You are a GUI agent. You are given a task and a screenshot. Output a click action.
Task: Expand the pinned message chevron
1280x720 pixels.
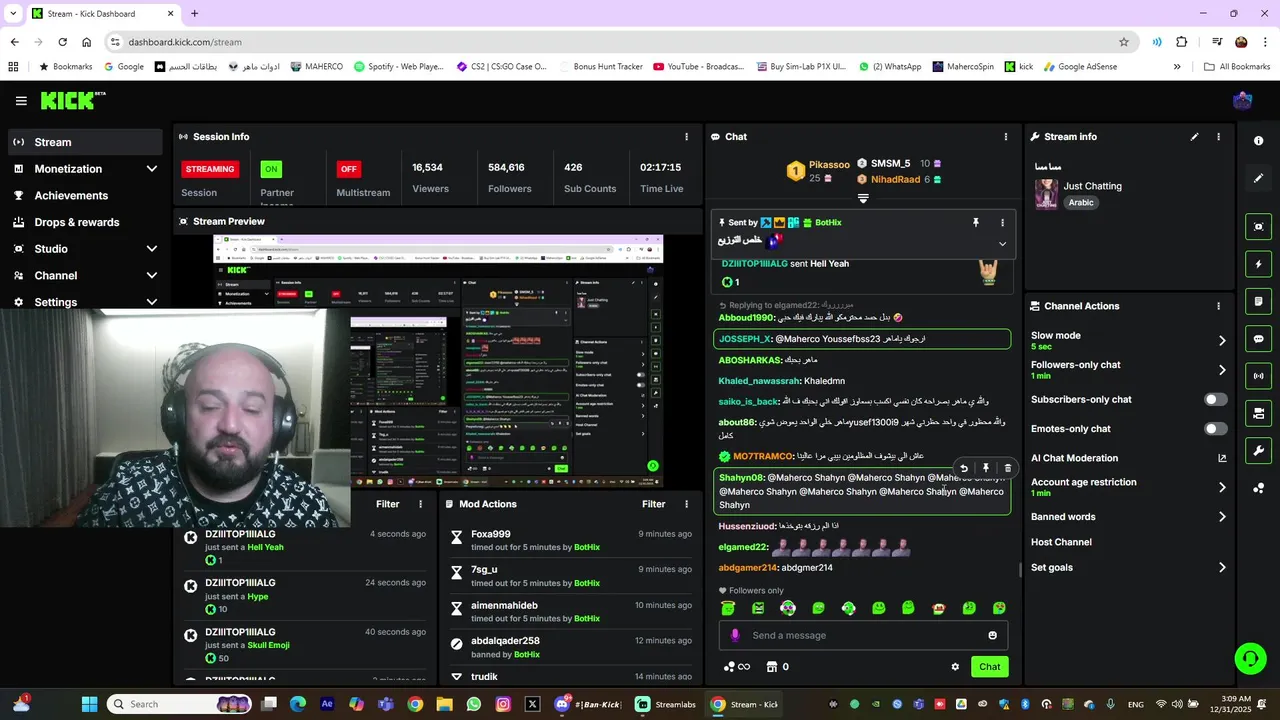point(1002,244)
